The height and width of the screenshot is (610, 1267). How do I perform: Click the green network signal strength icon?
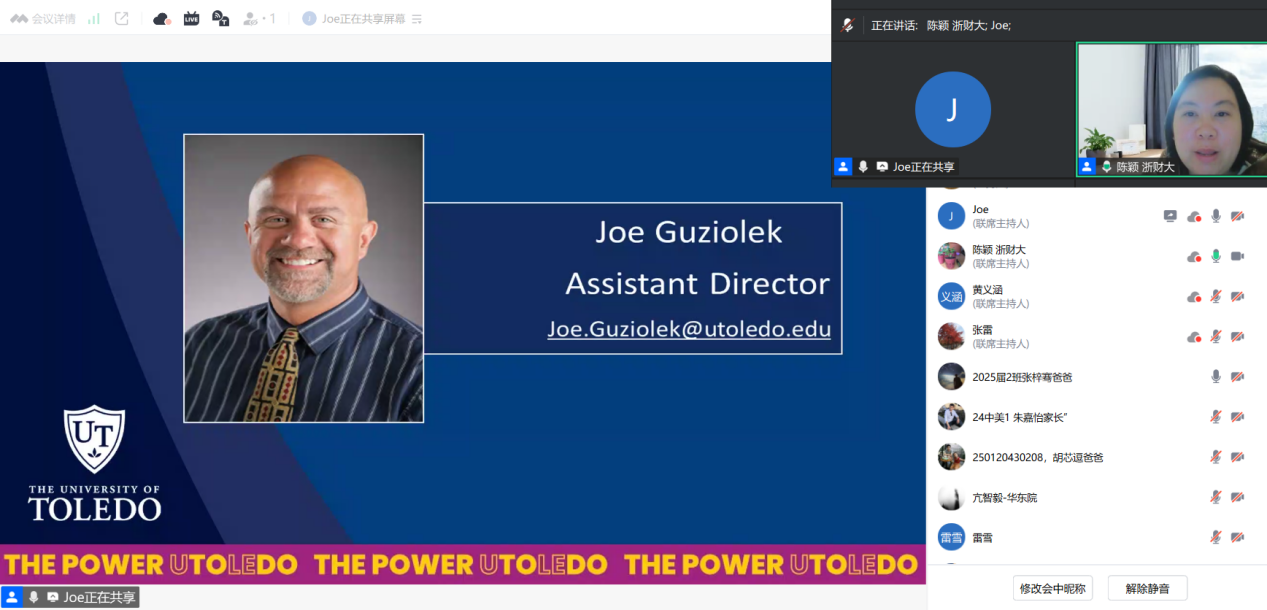94,18
